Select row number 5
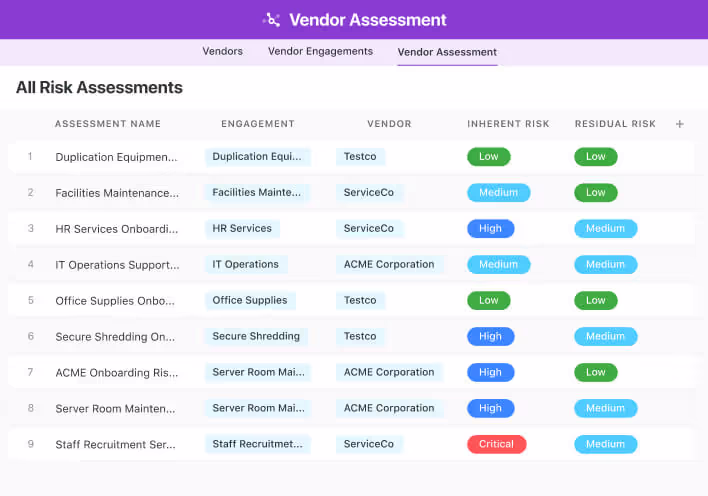The width and height of the screenshot is (708, 496). click(30, 300)
